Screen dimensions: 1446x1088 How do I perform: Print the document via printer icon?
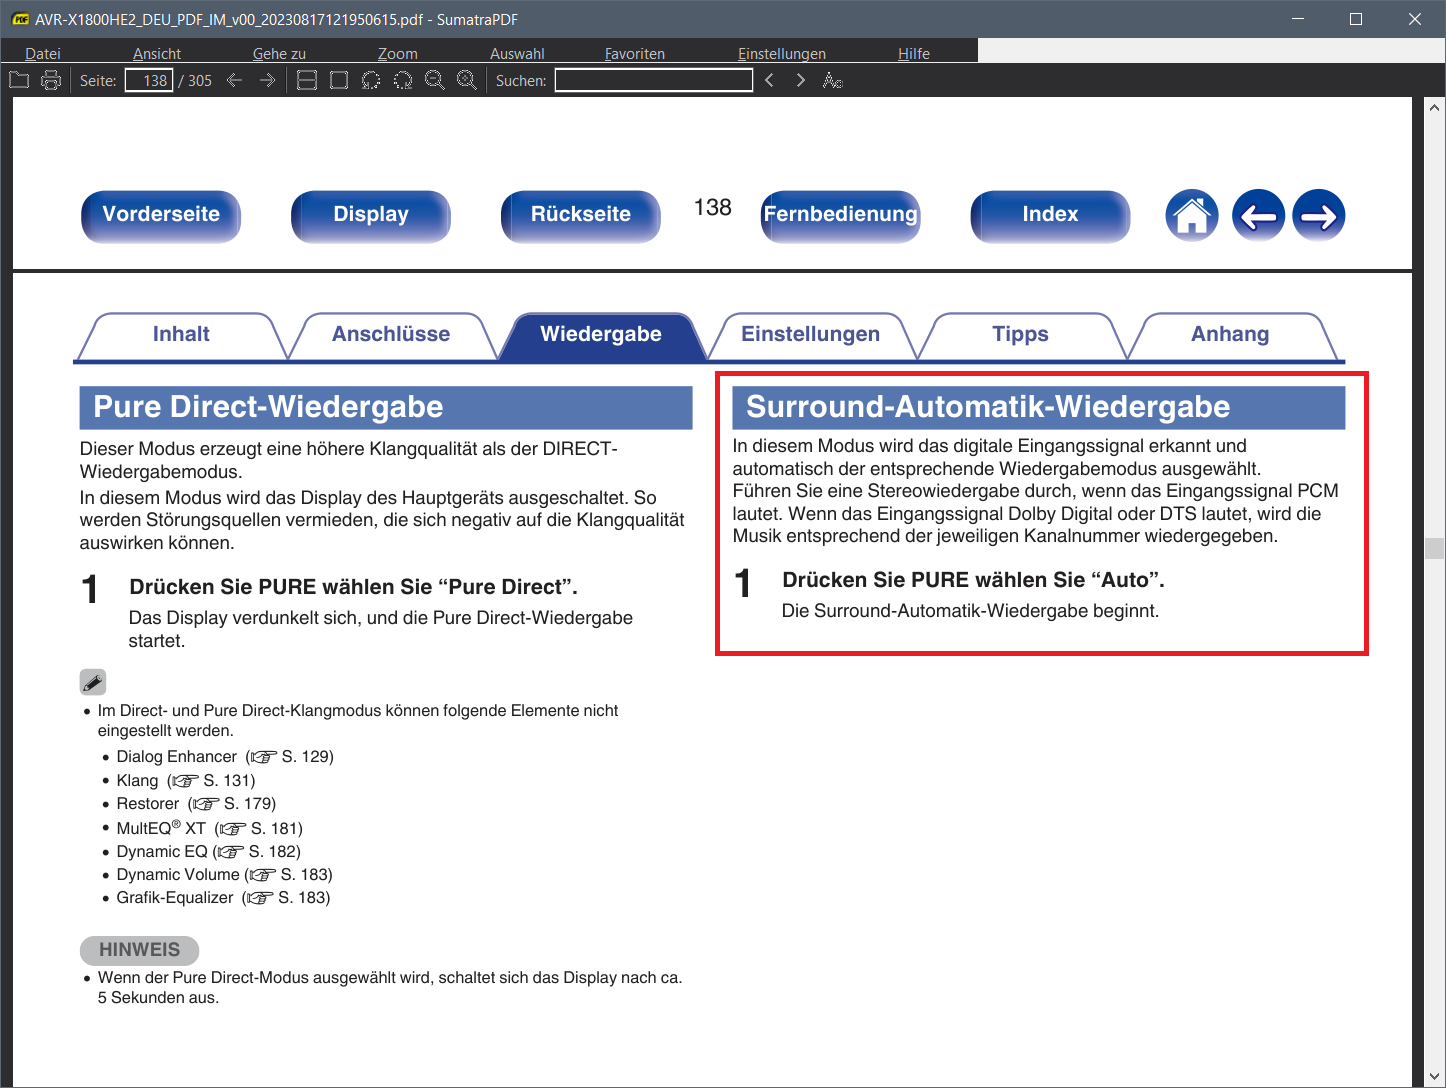click(x=51, y=80)
